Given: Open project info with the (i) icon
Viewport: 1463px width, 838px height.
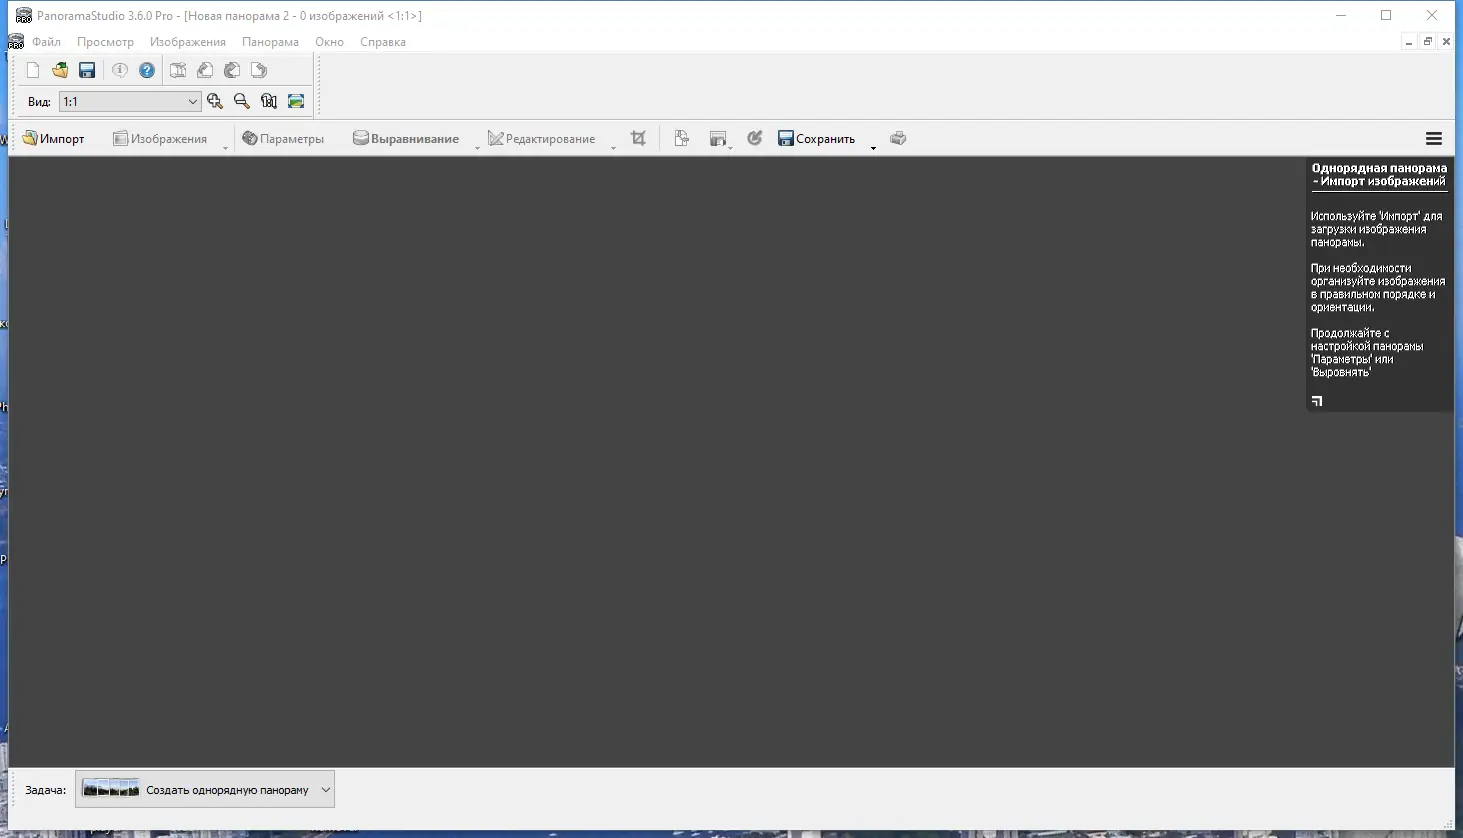Looking at the screenshot, I should pyautogui.click(x=120, y=69).
